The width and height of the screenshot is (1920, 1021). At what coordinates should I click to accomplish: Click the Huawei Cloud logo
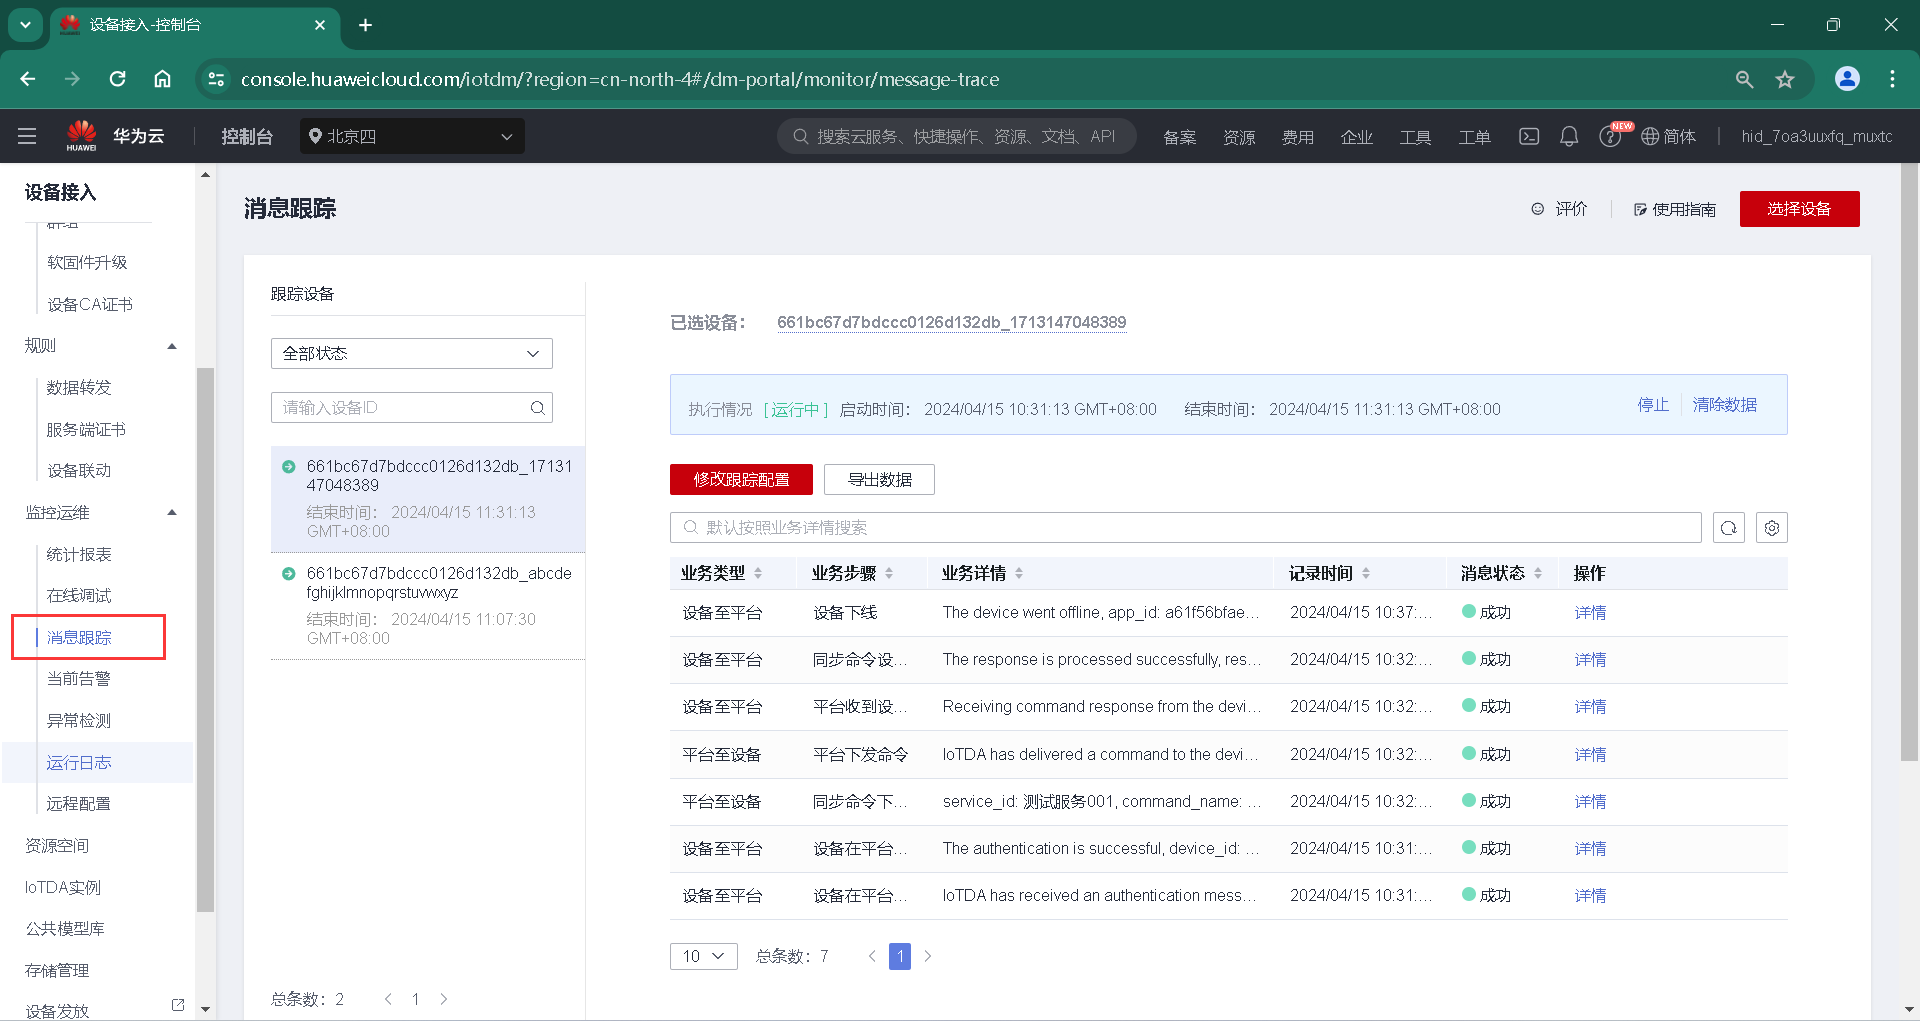[115, 136]
